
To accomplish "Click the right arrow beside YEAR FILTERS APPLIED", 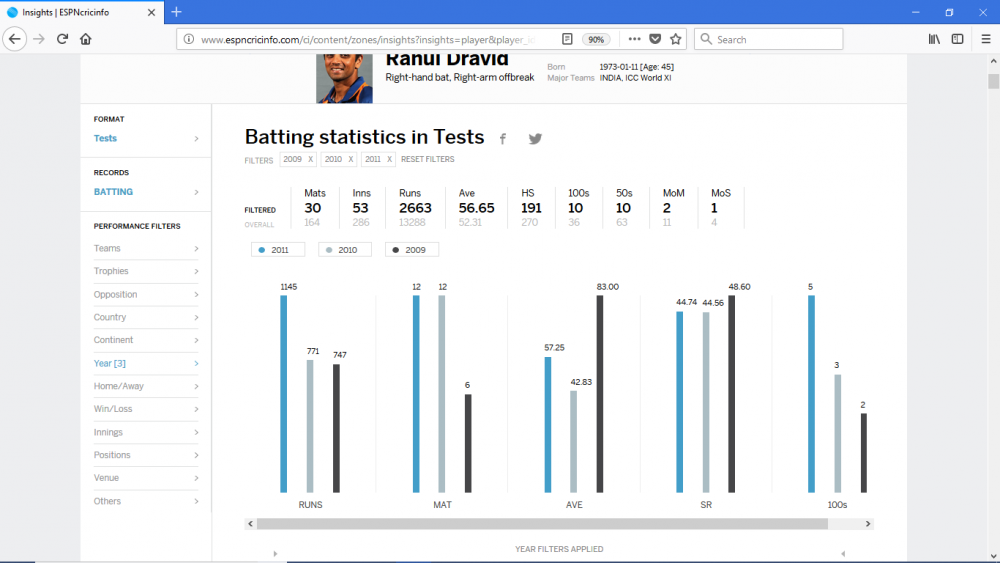I will tap(843, 553).
